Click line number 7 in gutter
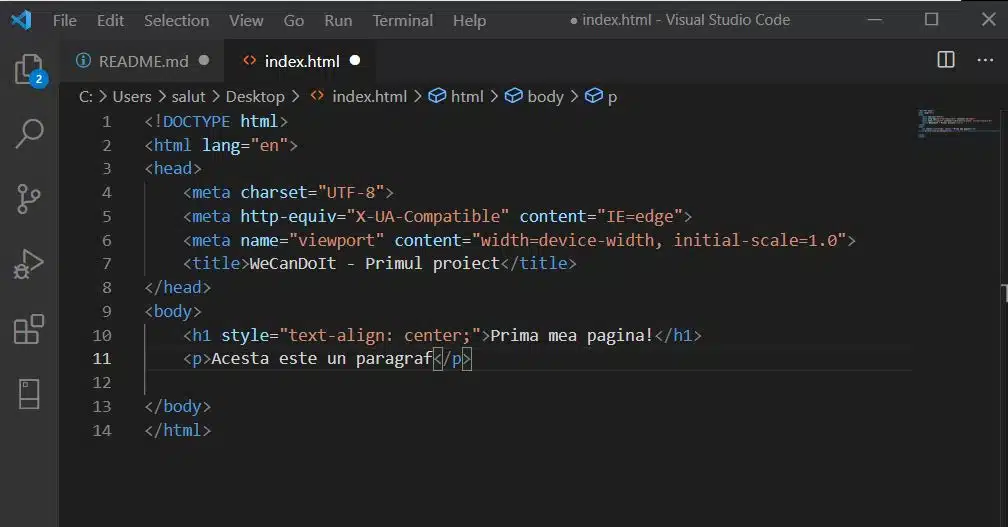 [x=107, y=264]
